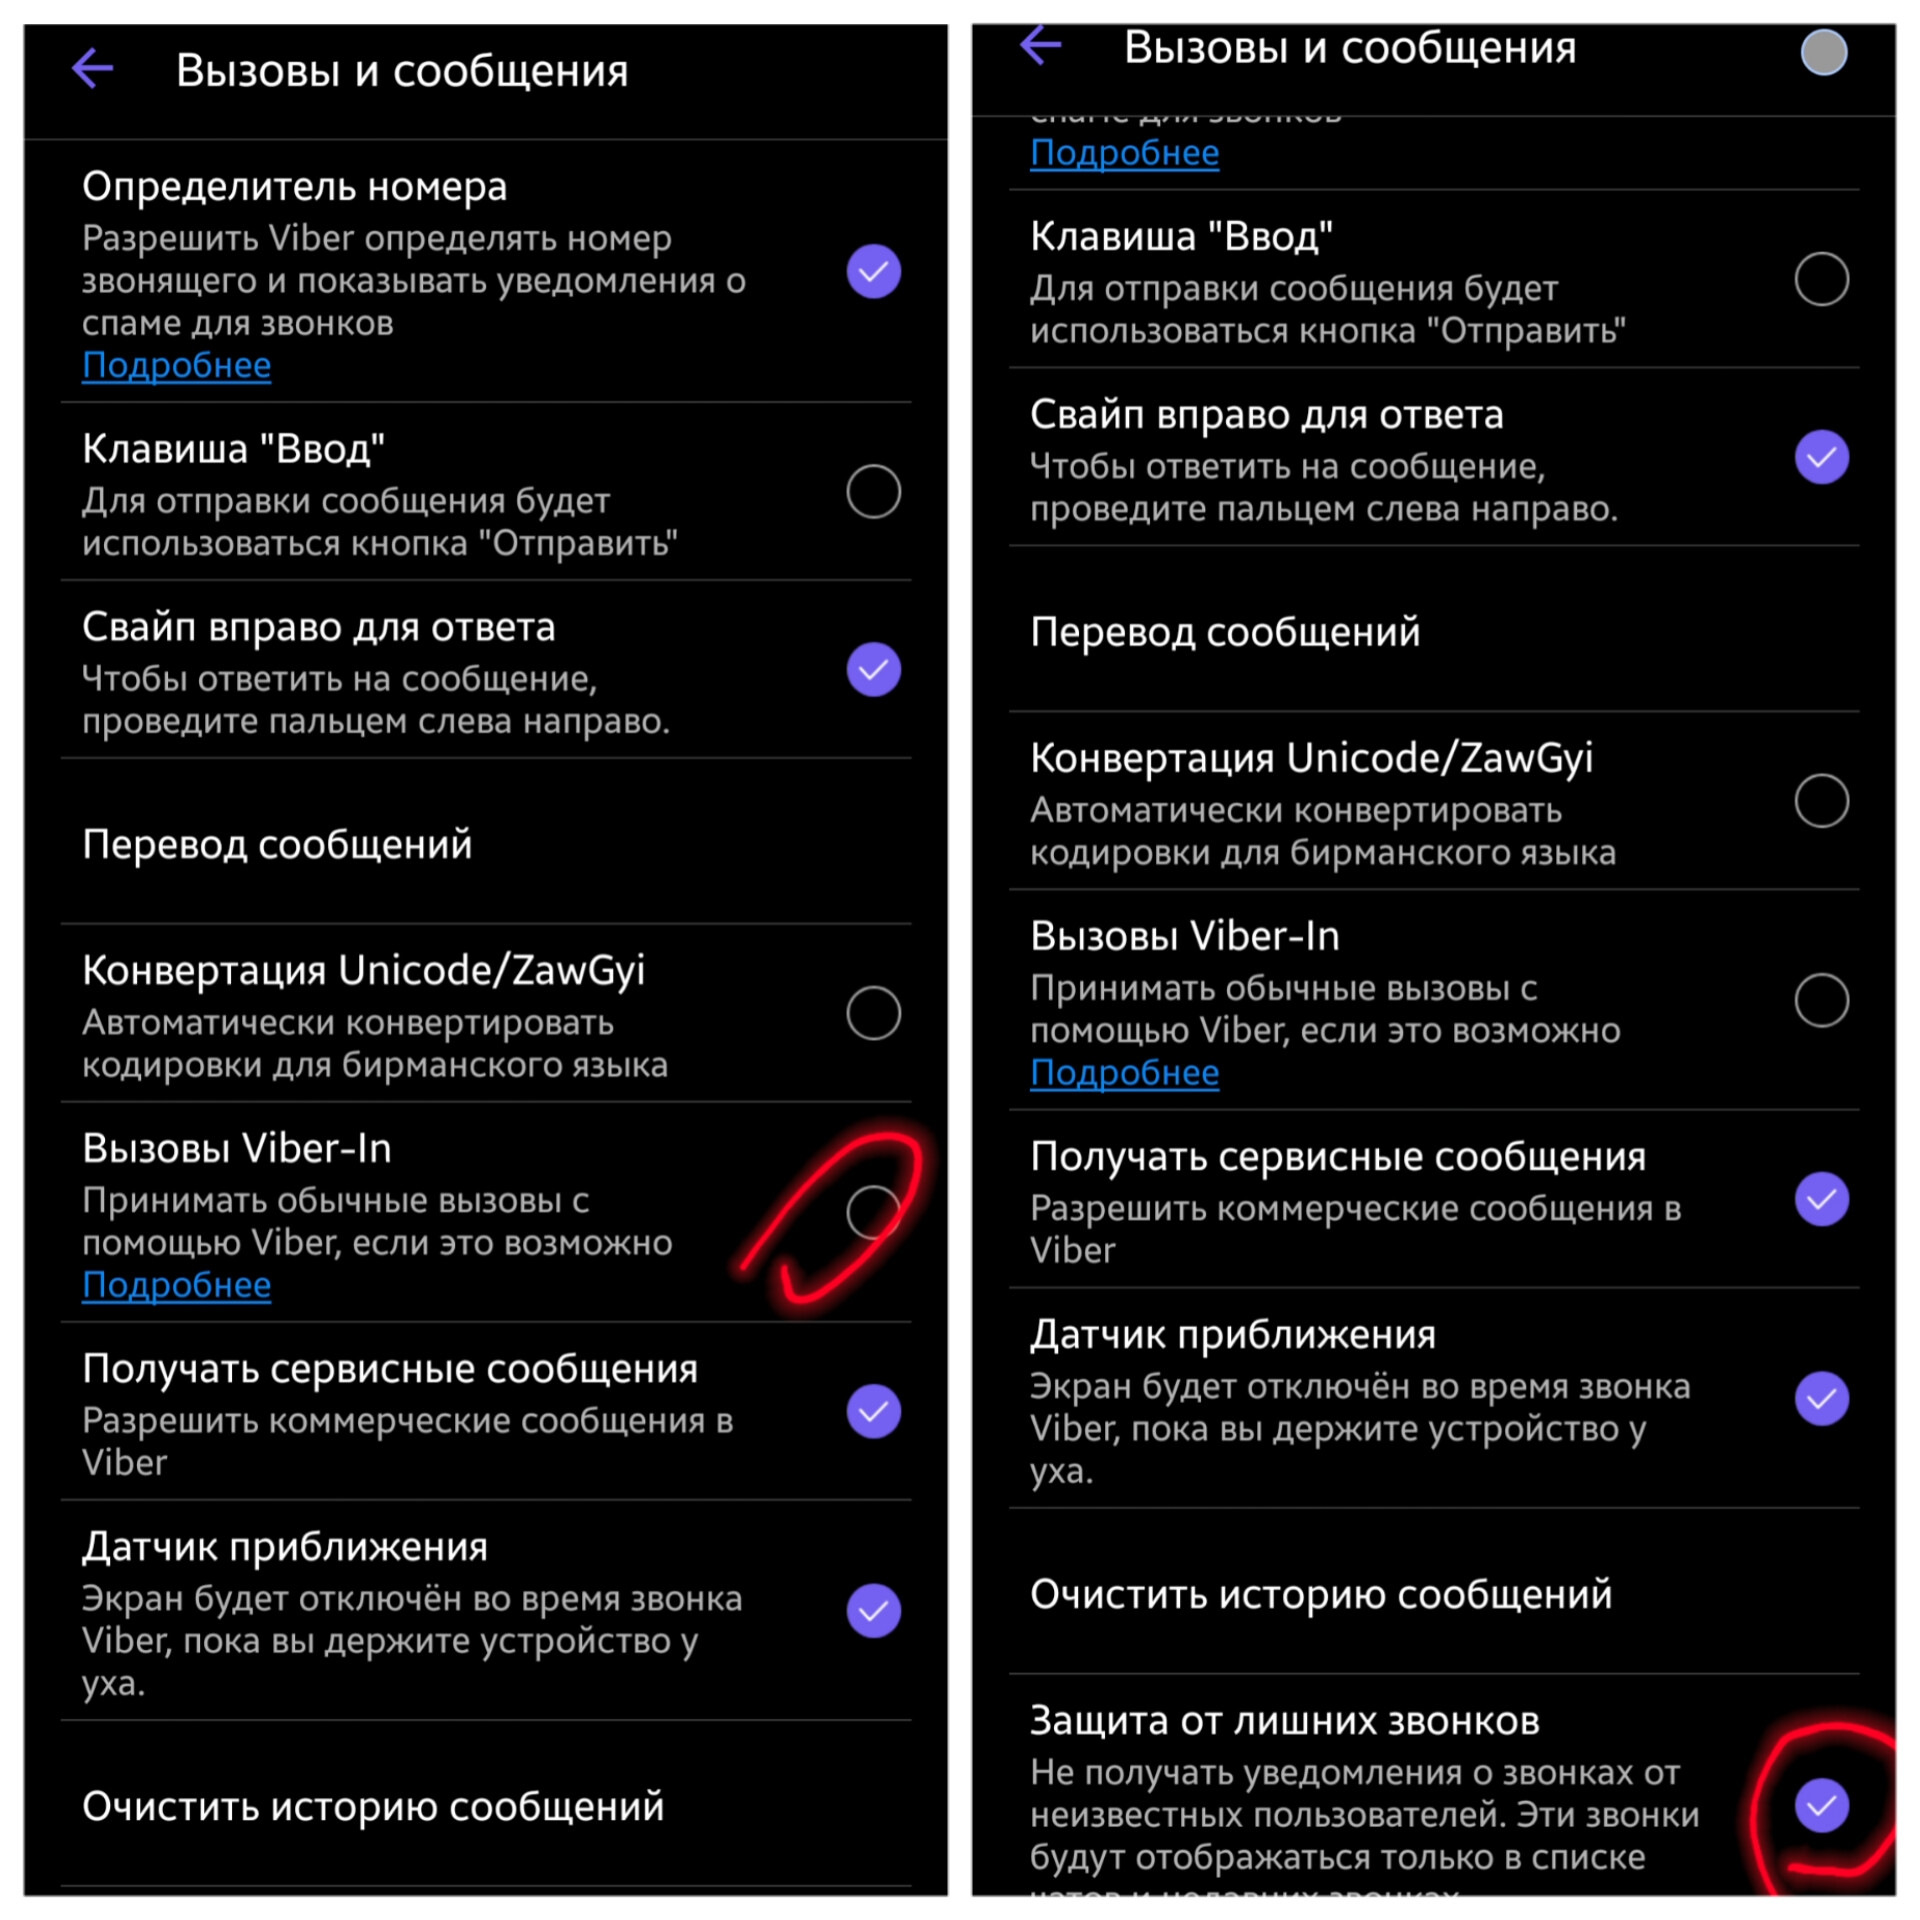Image resolution: width=1920 pixels, height=1920 pixels.
Task: Toggle Клавиша "Ввод" checkbox on the right screen
Action: (x=1821, y=279)
